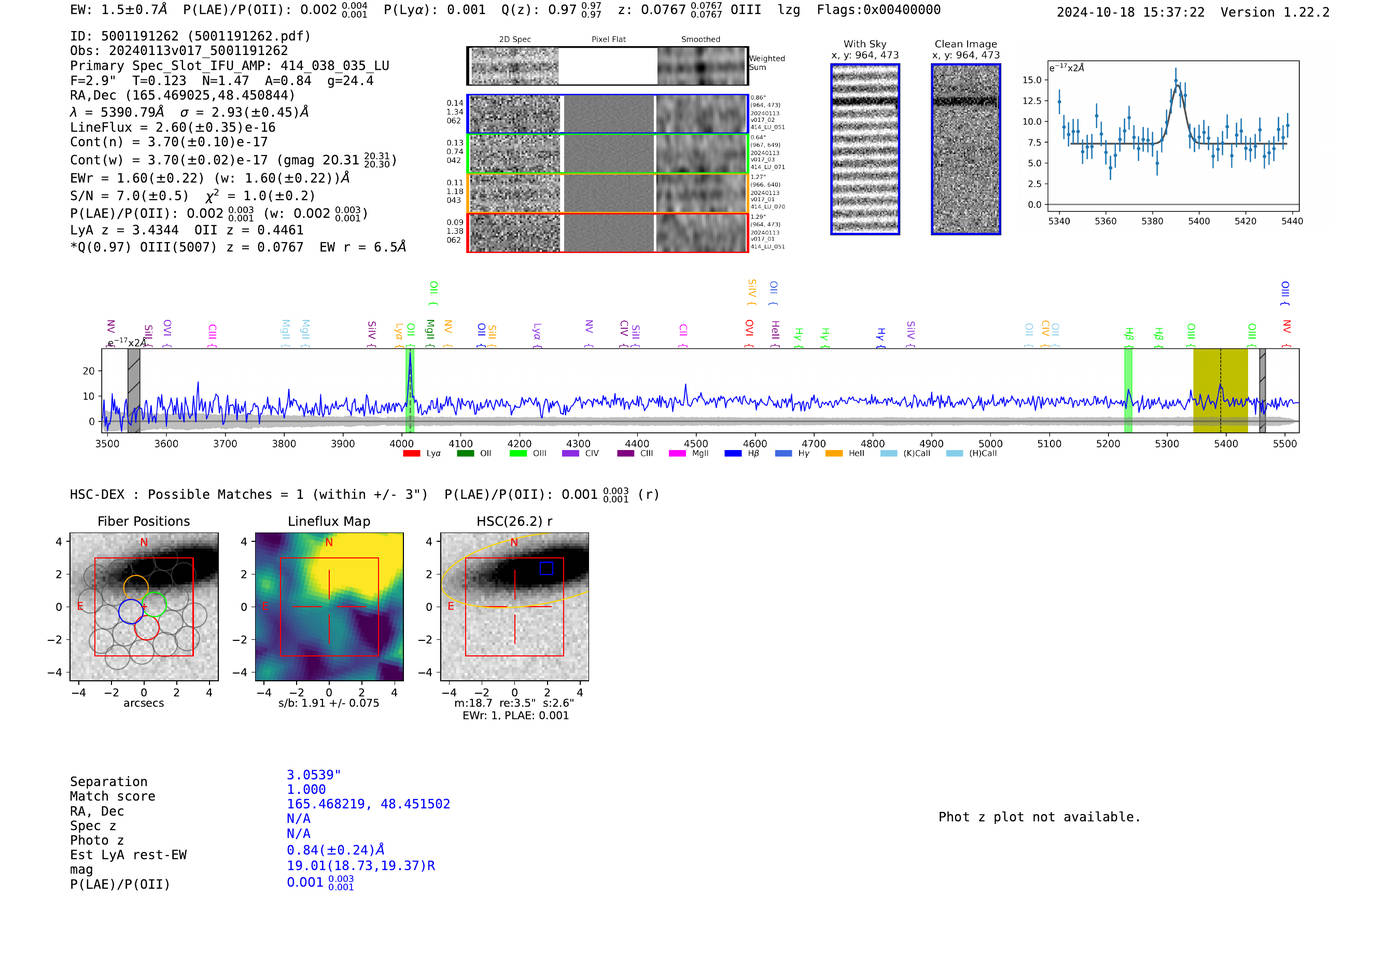Click the ID line '5001191262 (5001191262.pdf)'

coord(191,36)
